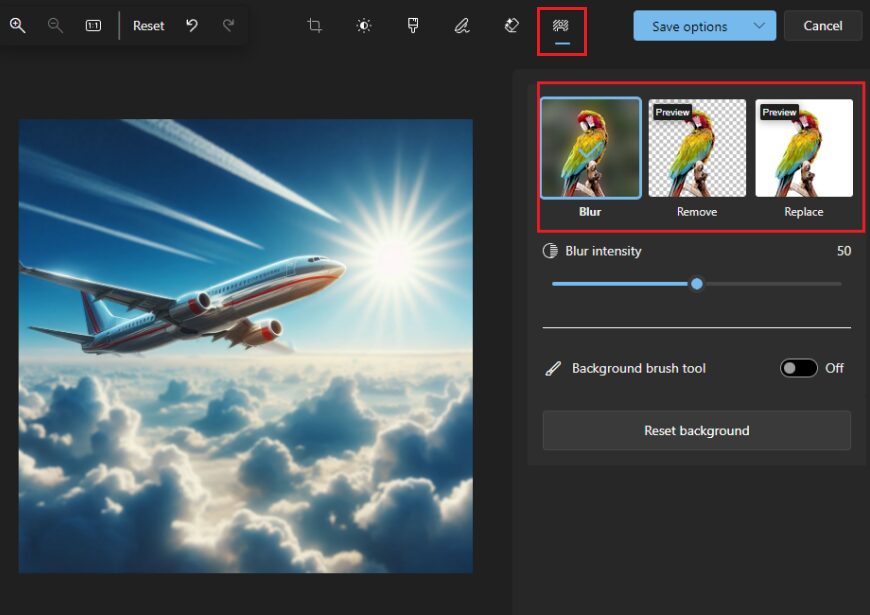The image size is (870, 615).
Task: Choose the Replace background thumbnail
Action: (x=804, y=148)
